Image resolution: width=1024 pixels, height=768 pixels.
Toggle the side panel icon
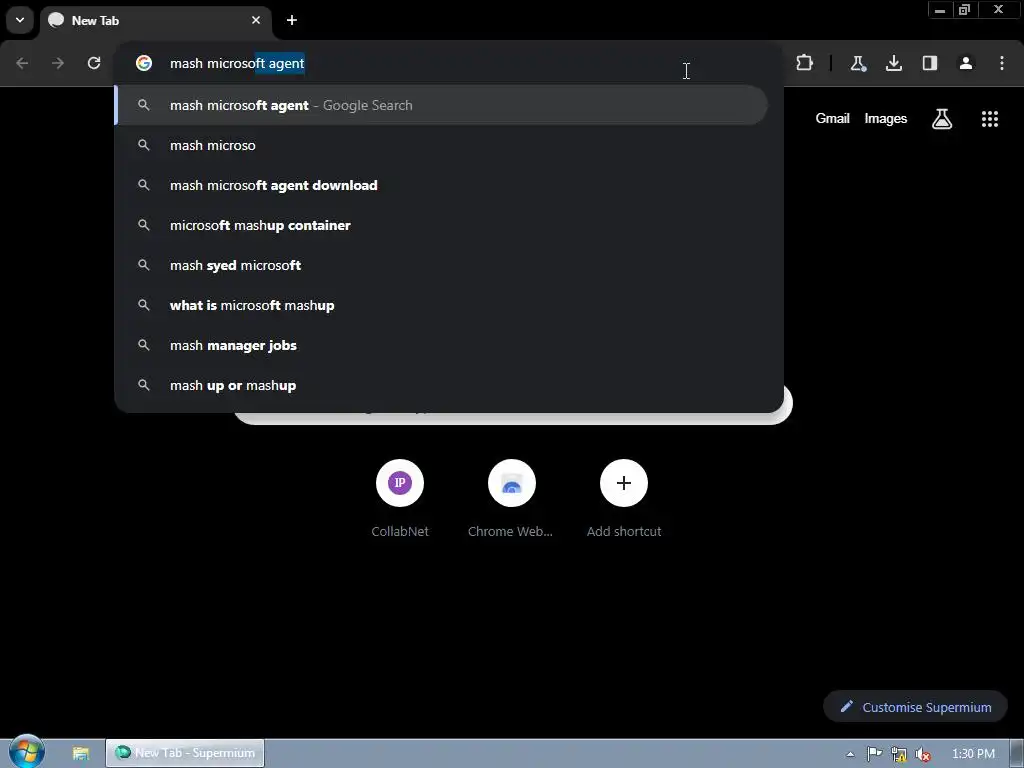930,63
